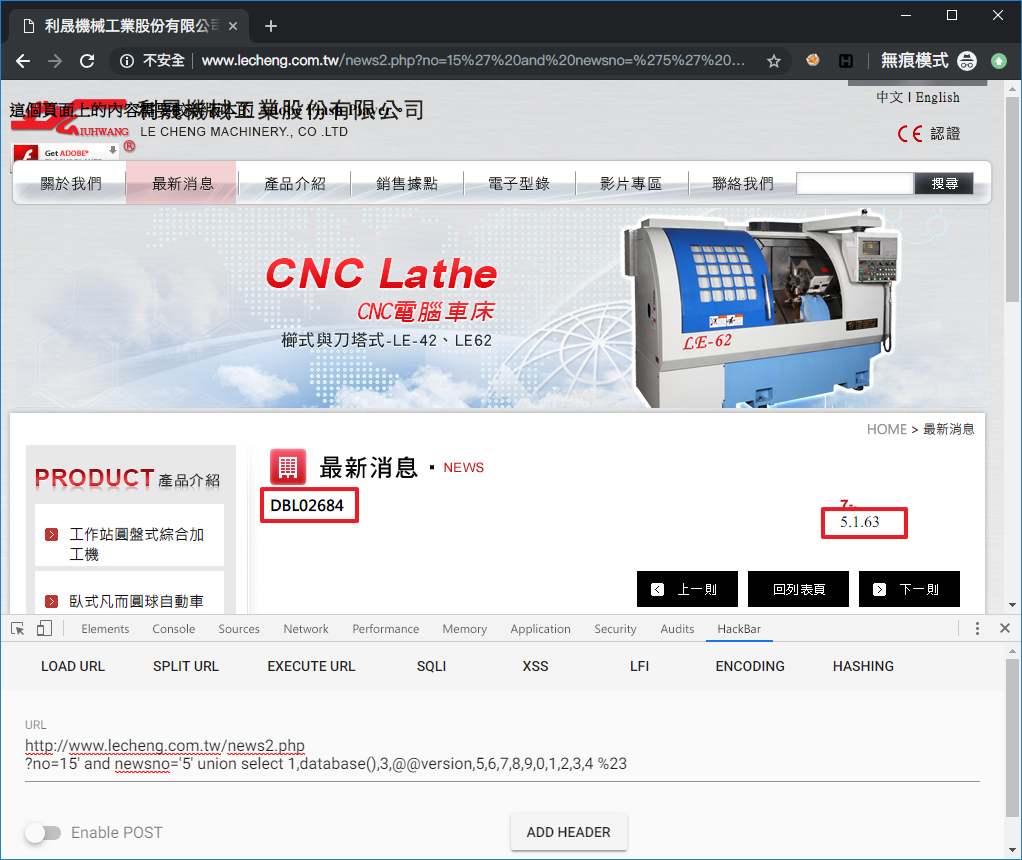Open 銷售據點 in the site navigation

click(407, 184)
